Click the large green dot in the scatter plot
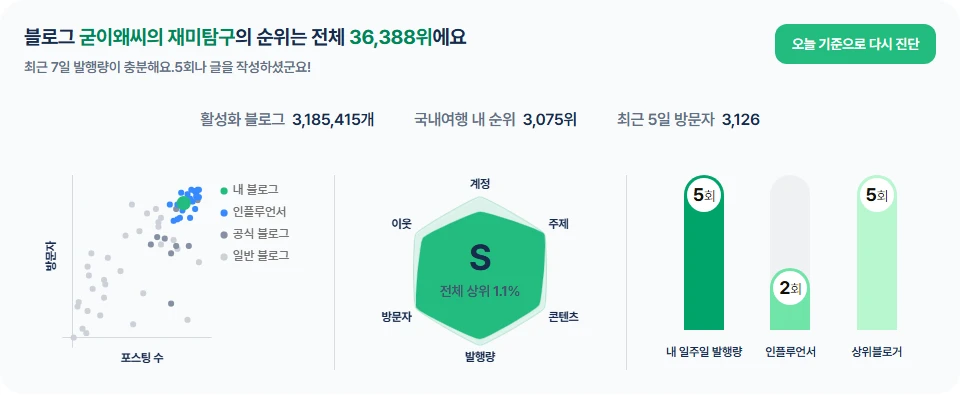960x395 pixels. [183, 204]
